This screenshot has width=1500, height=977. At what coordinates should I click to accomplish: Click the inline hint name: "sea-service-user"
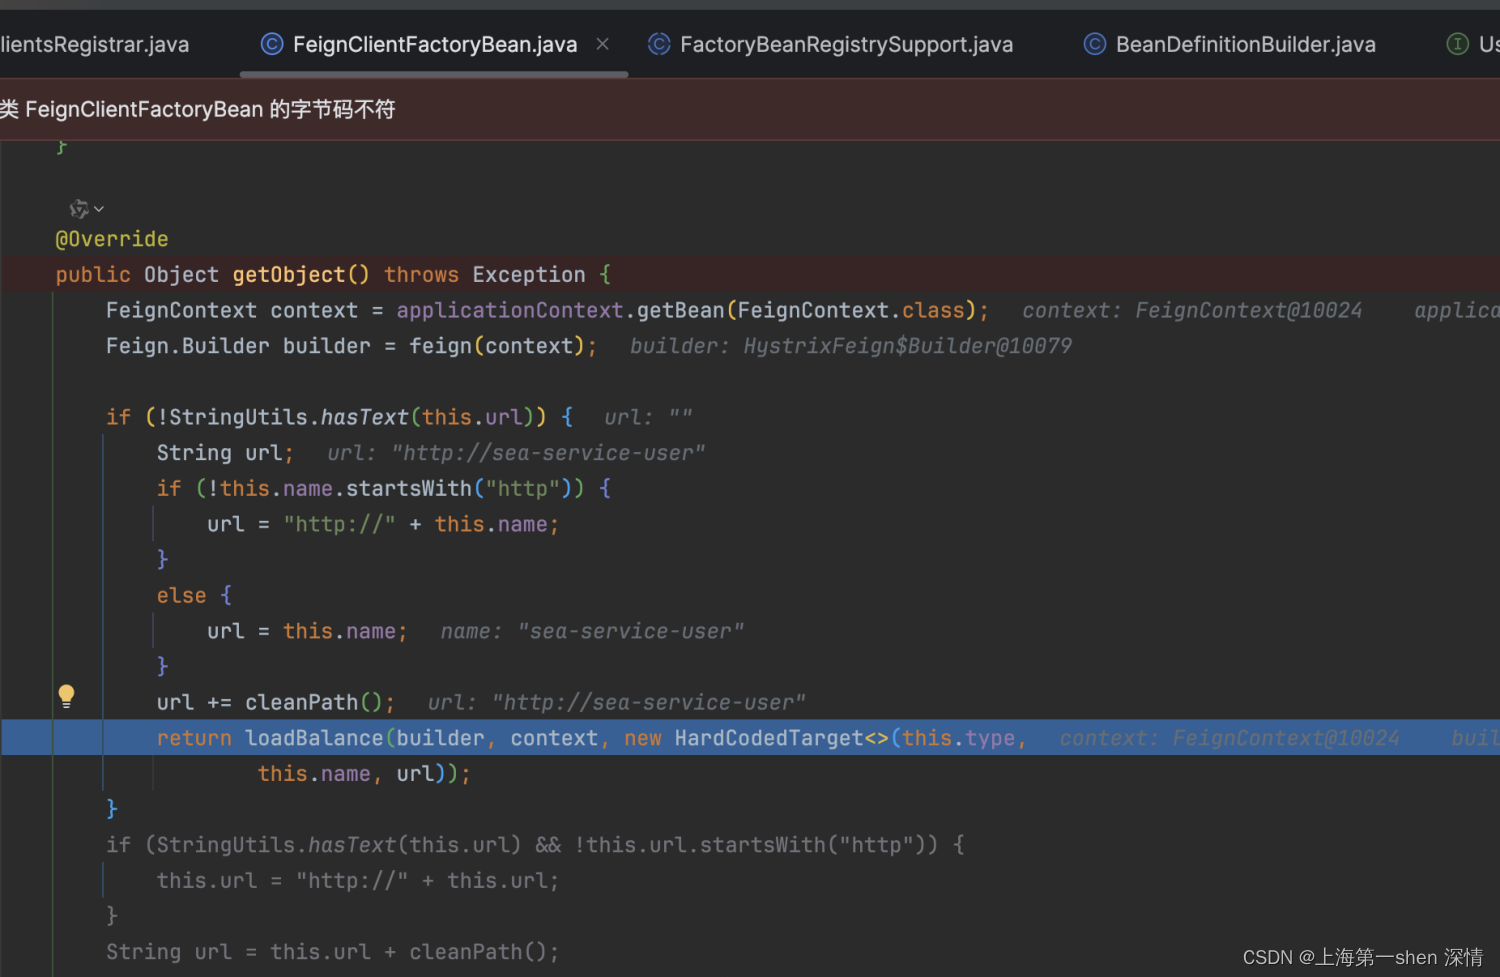pyautogui.click(x=592, y=631)
